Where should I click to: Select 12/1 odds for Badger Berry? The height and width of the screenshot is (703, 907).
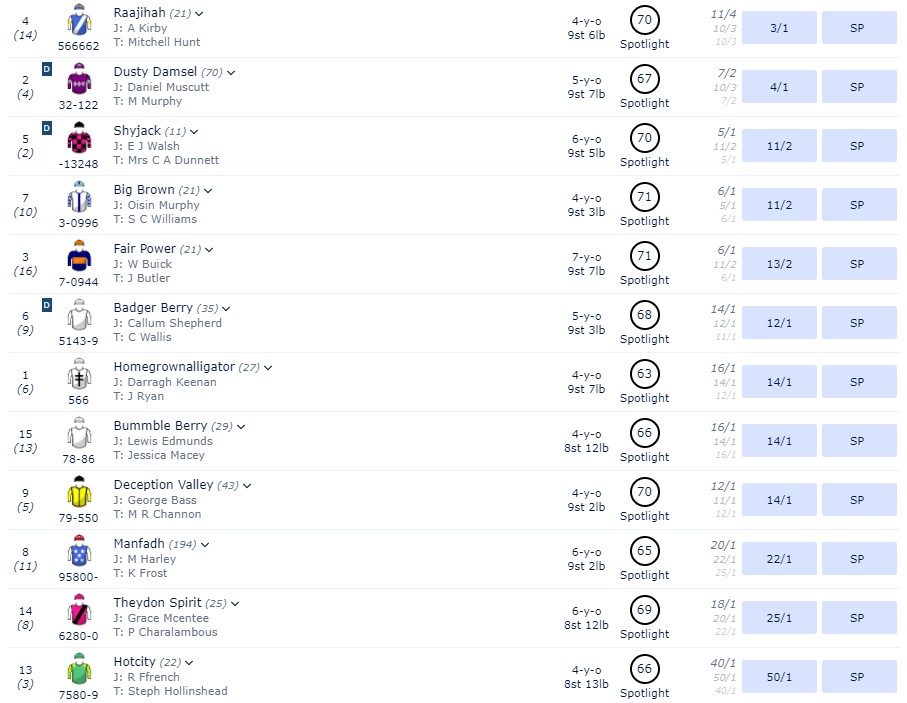(779, 323)
